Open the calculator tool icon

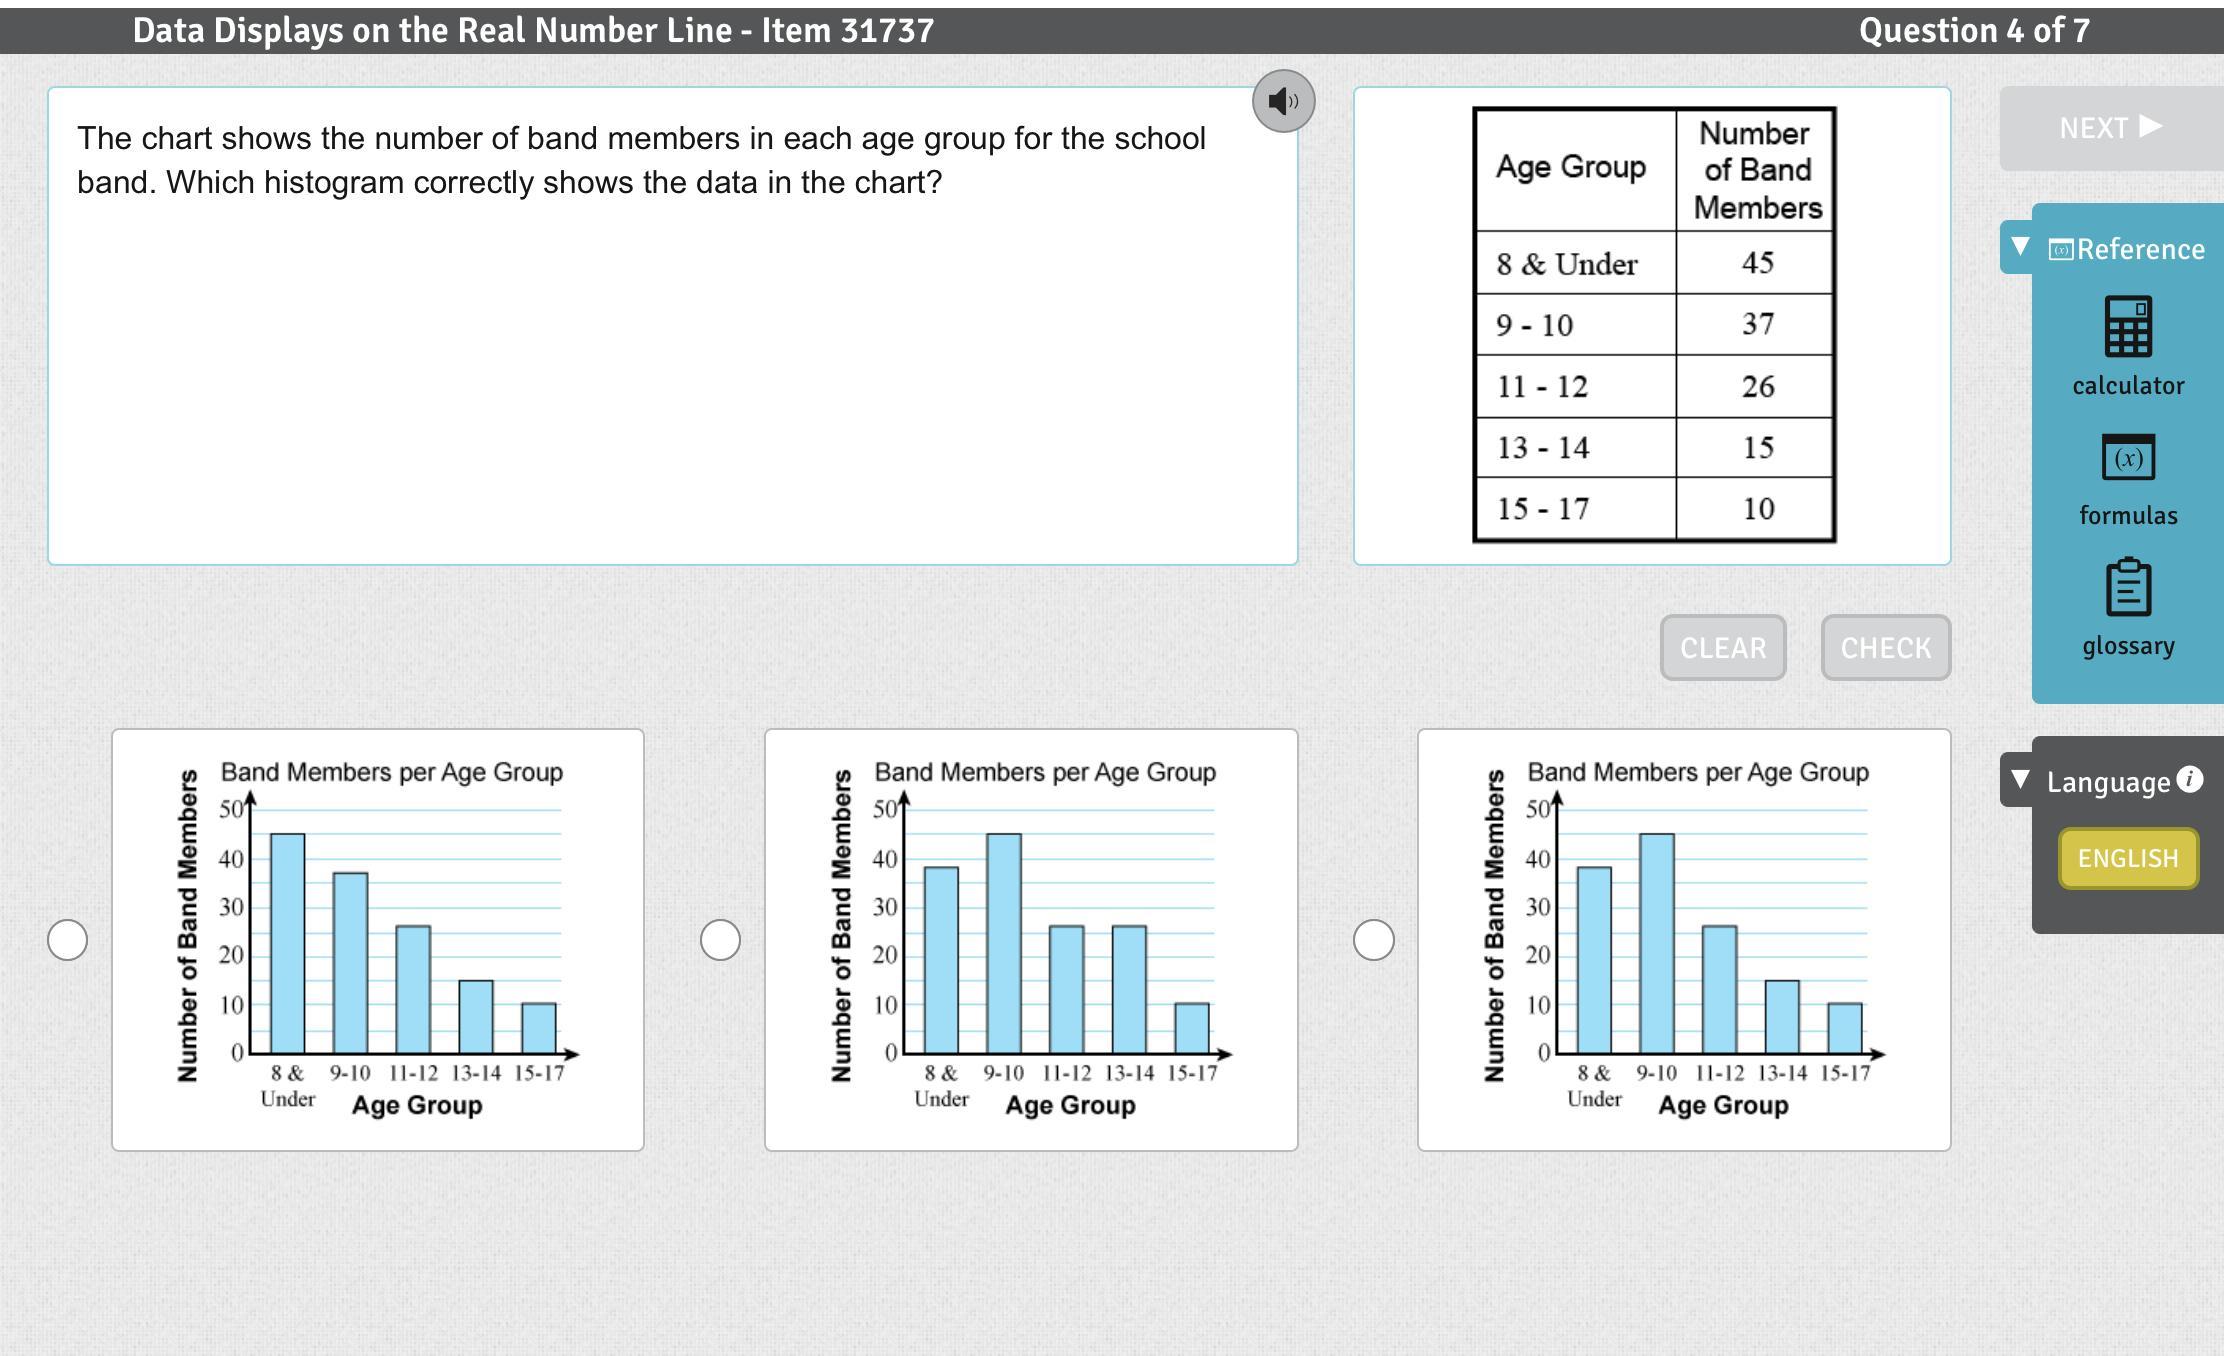(x=2127, y=327)
